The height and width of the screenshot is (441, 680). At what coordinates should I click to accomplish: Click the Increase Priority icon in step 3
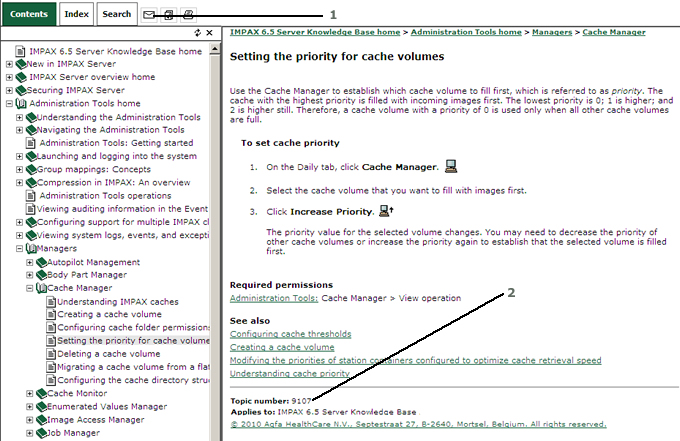point(386,211)
